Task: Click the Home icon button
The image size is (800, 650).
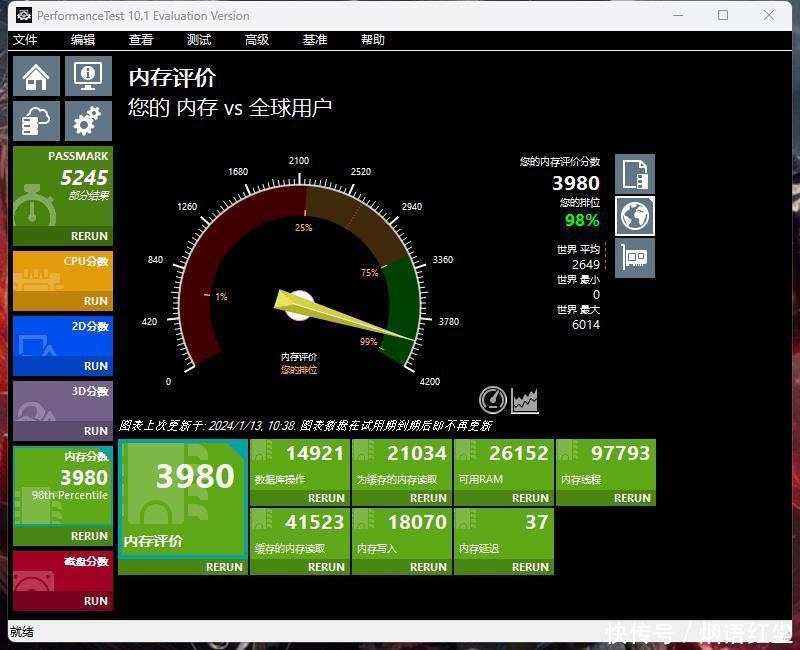Action: 36,77
